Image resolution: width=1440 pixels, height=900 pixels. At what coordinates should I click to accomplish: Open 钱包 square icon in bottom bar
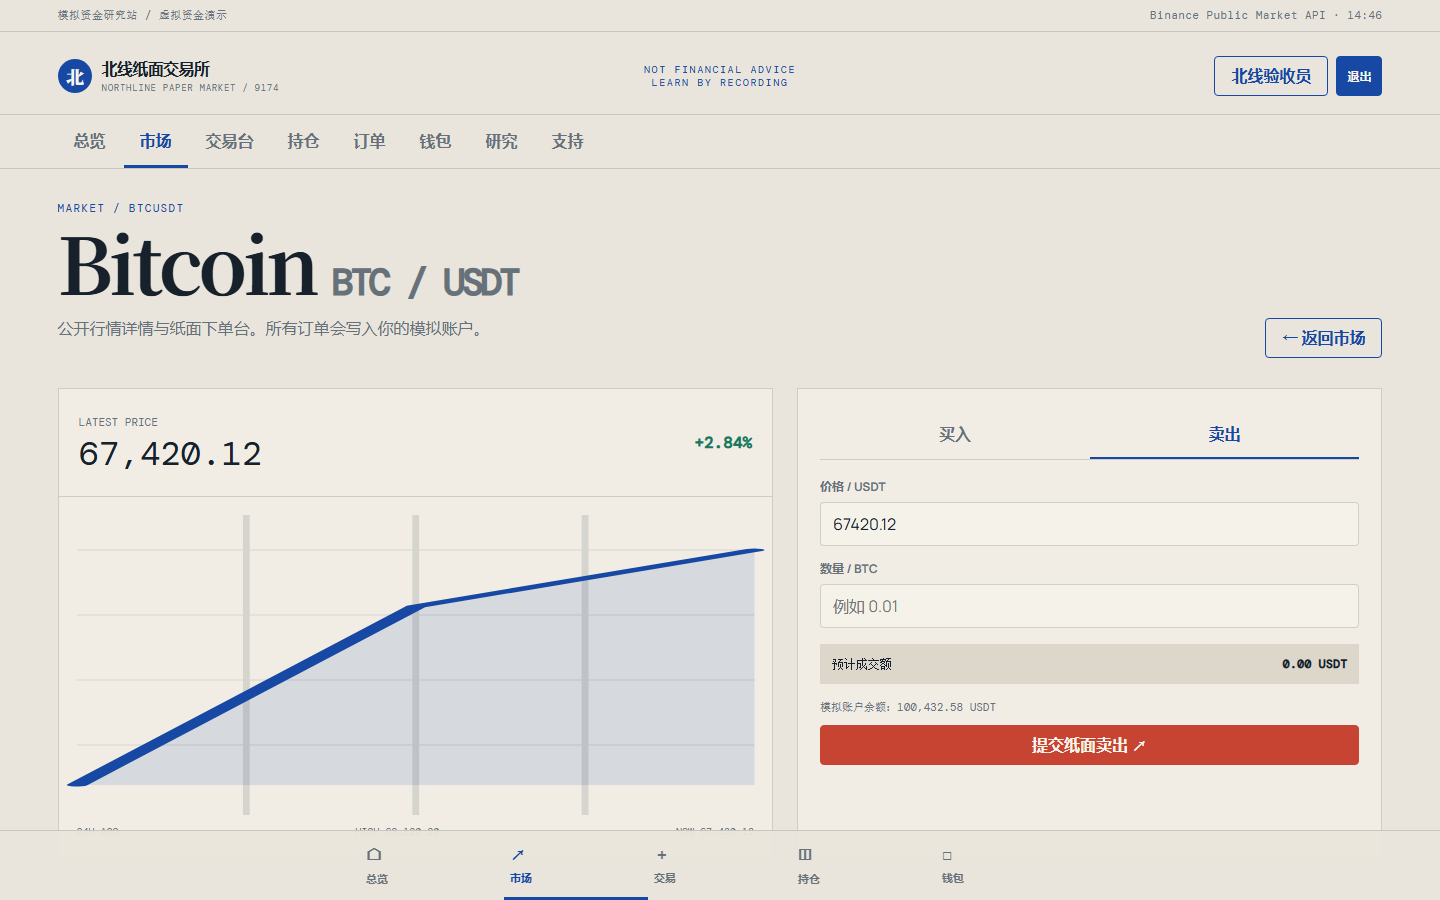tap(947, 856)
